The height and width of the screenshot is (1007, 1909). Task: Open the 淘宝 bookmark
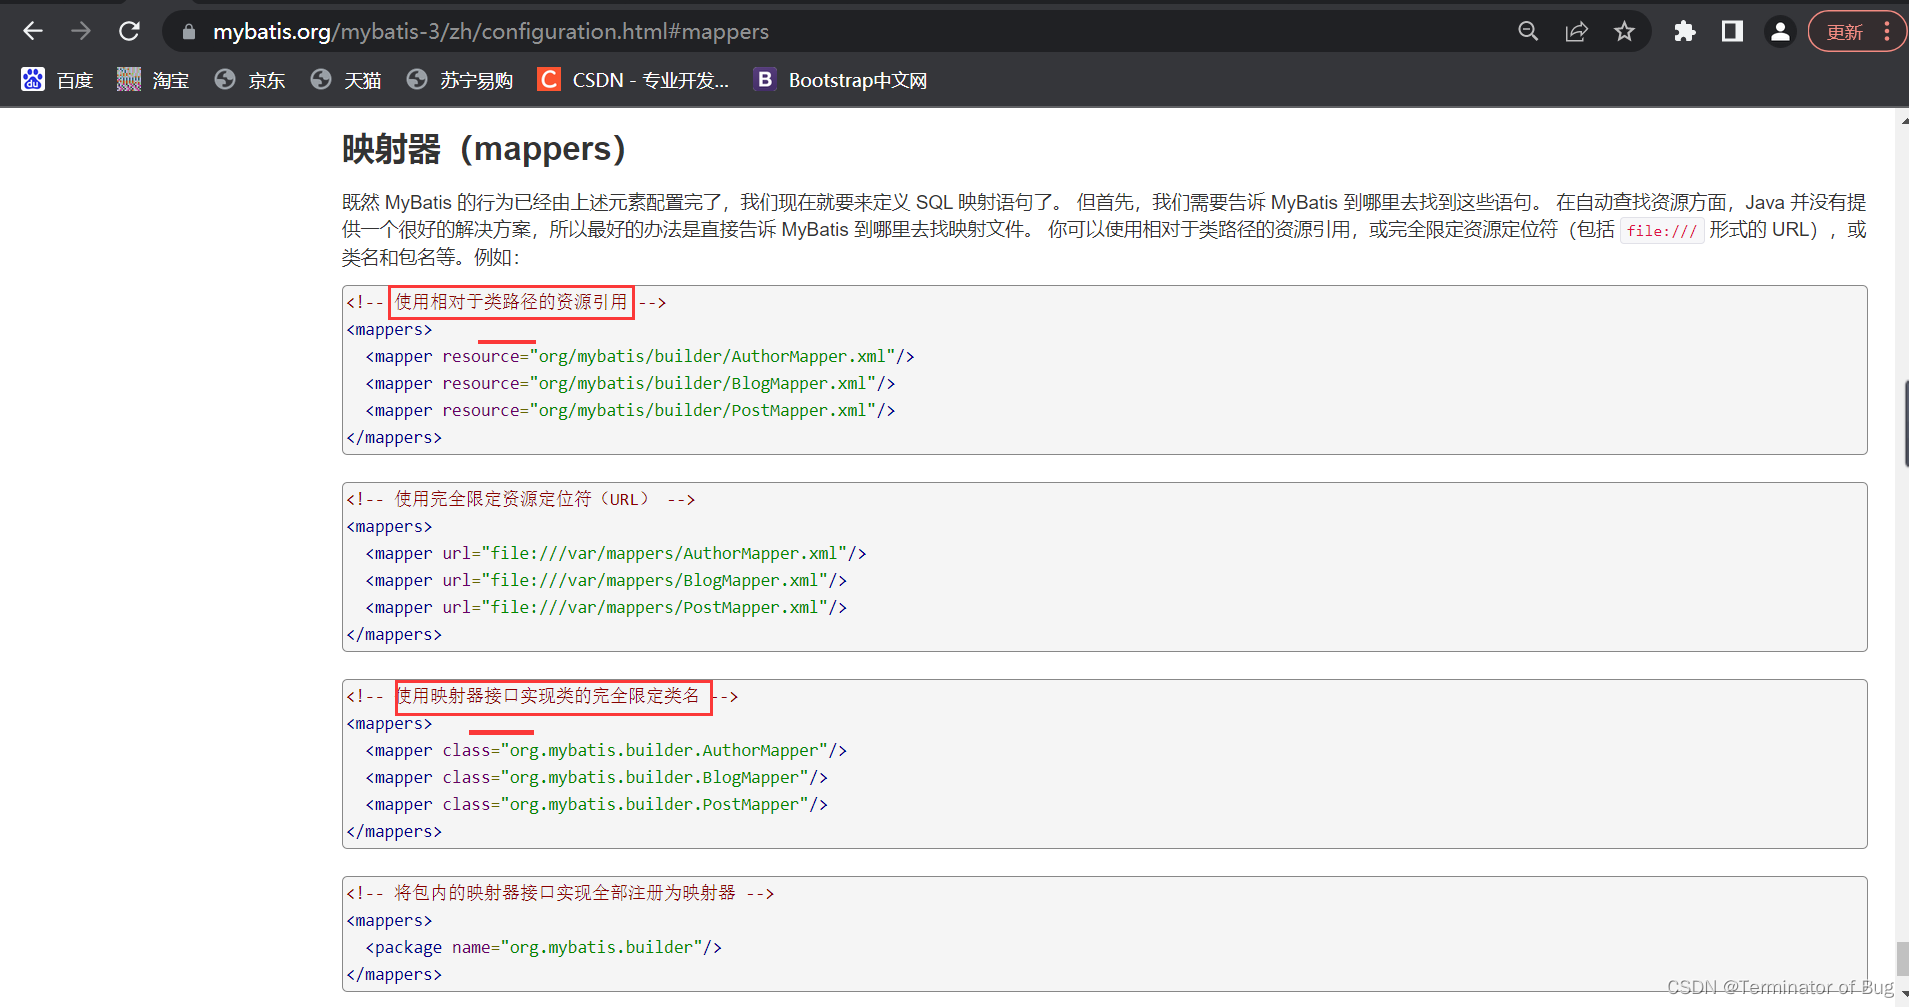click(x=153, y=80)
